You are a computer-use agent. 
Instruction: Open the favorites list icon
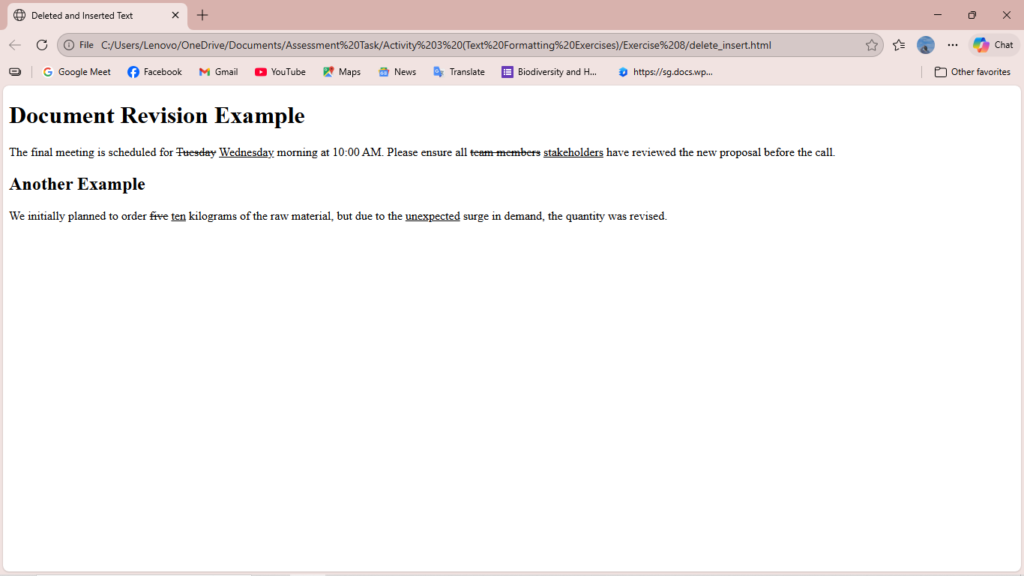tap(898, 45)
